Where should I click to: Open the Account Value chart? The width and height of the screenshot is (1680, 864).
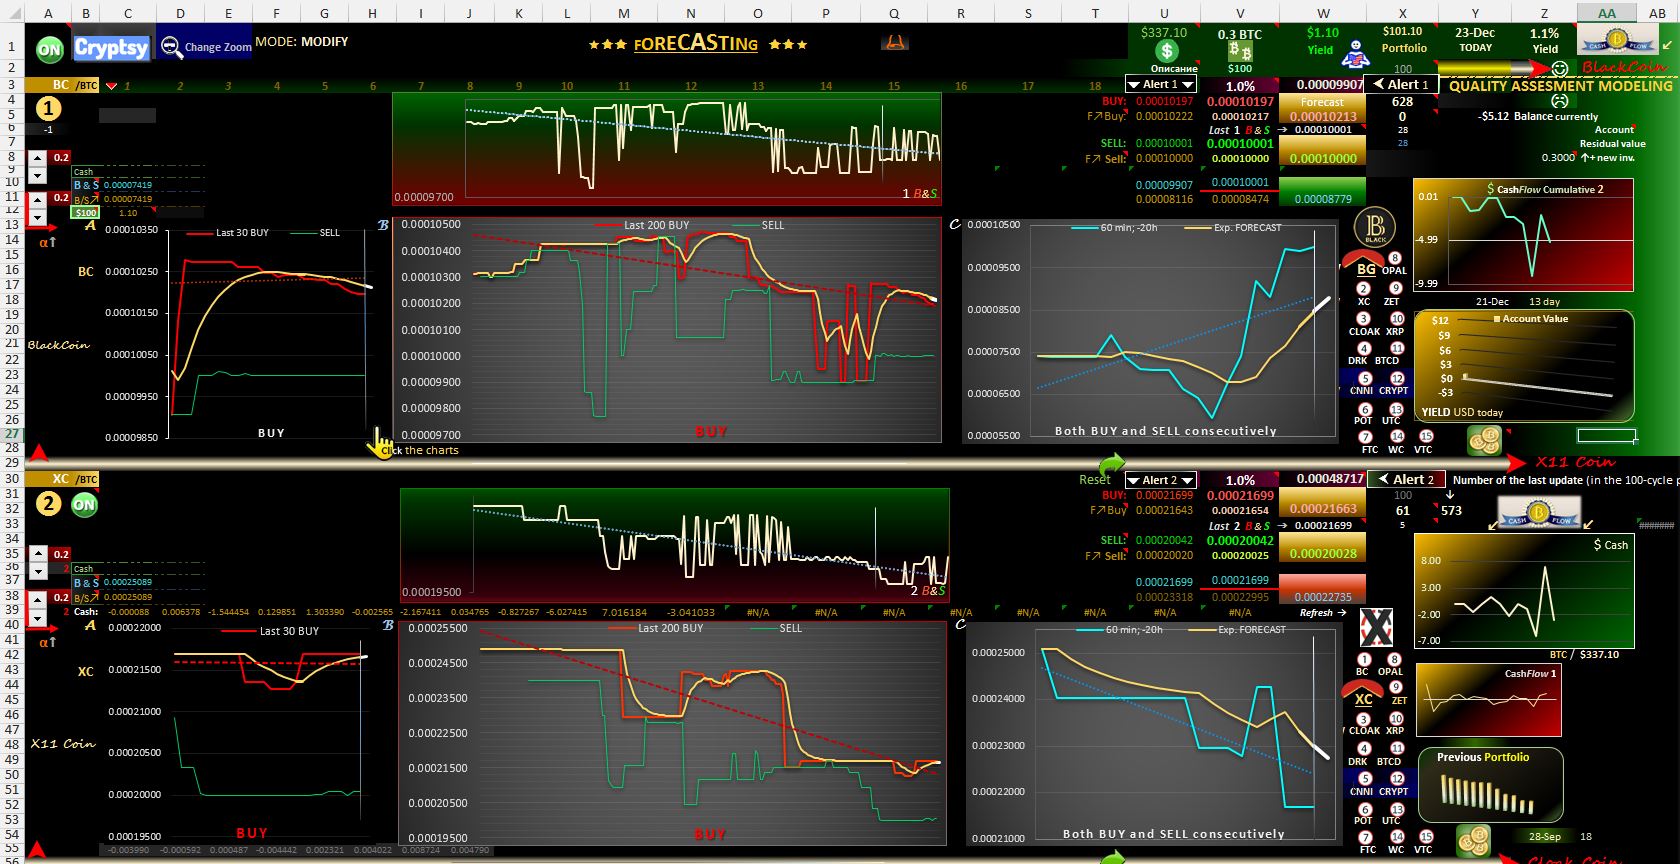point(1523,365)
